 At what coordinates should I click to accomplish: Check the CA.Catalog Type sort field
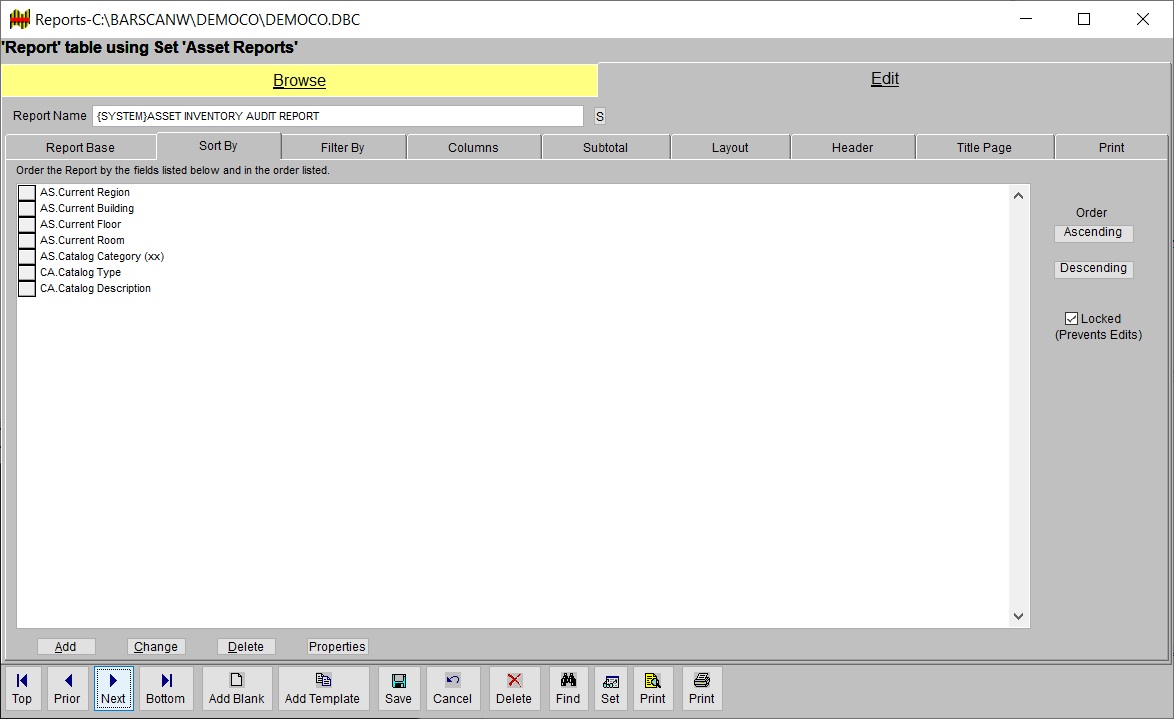pyautogui.click(x=27, y=271)
